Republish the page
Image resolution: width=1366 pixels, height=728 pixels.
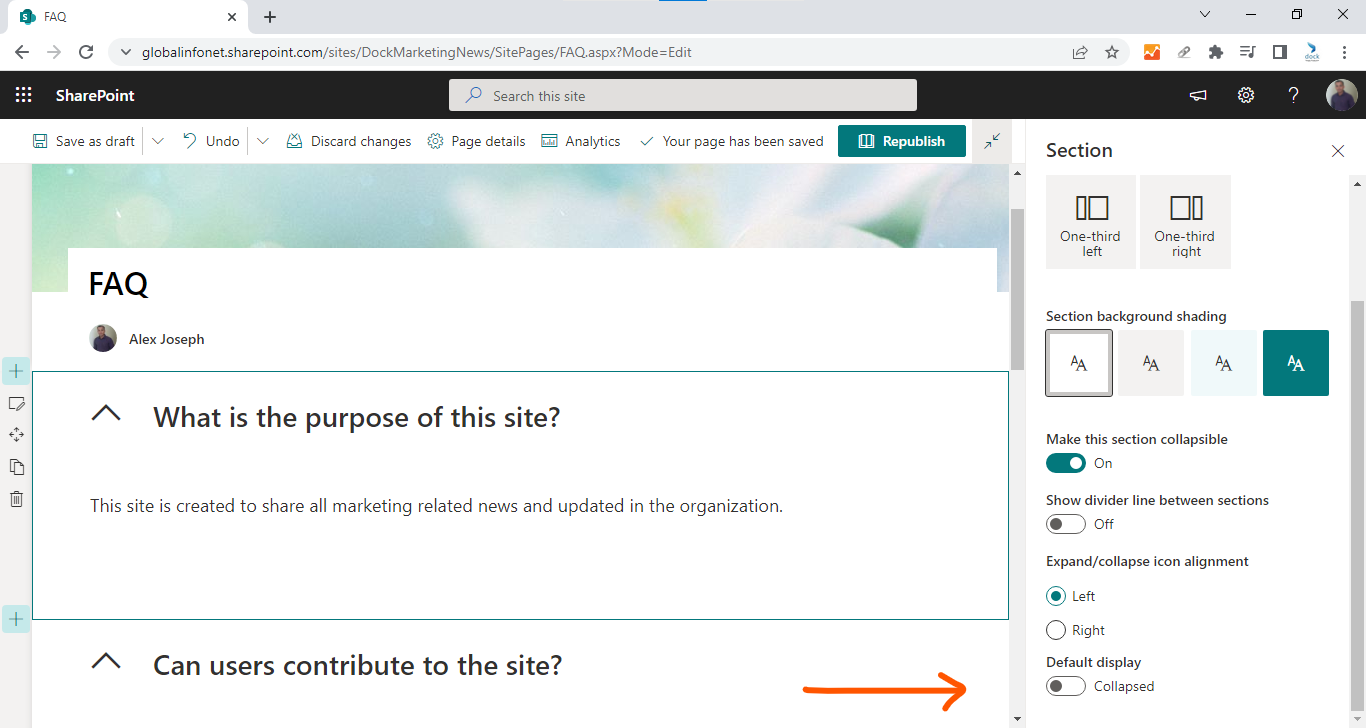coord(901,141)
